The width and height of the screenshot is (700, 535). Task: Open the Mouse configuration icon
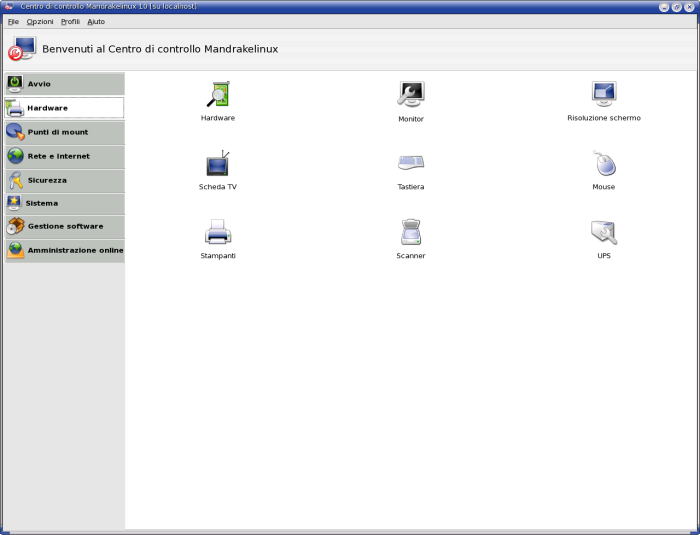click(x=604, y=164)
